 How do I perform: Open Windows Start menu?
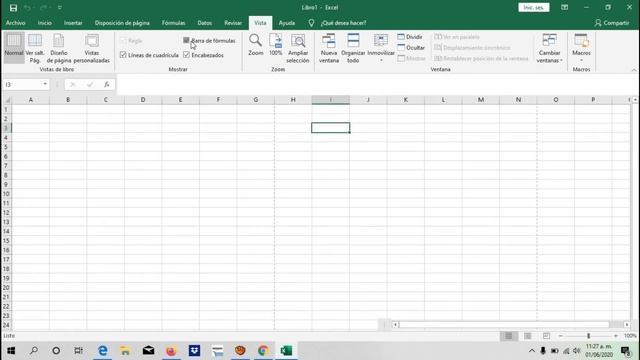[11, 350]
